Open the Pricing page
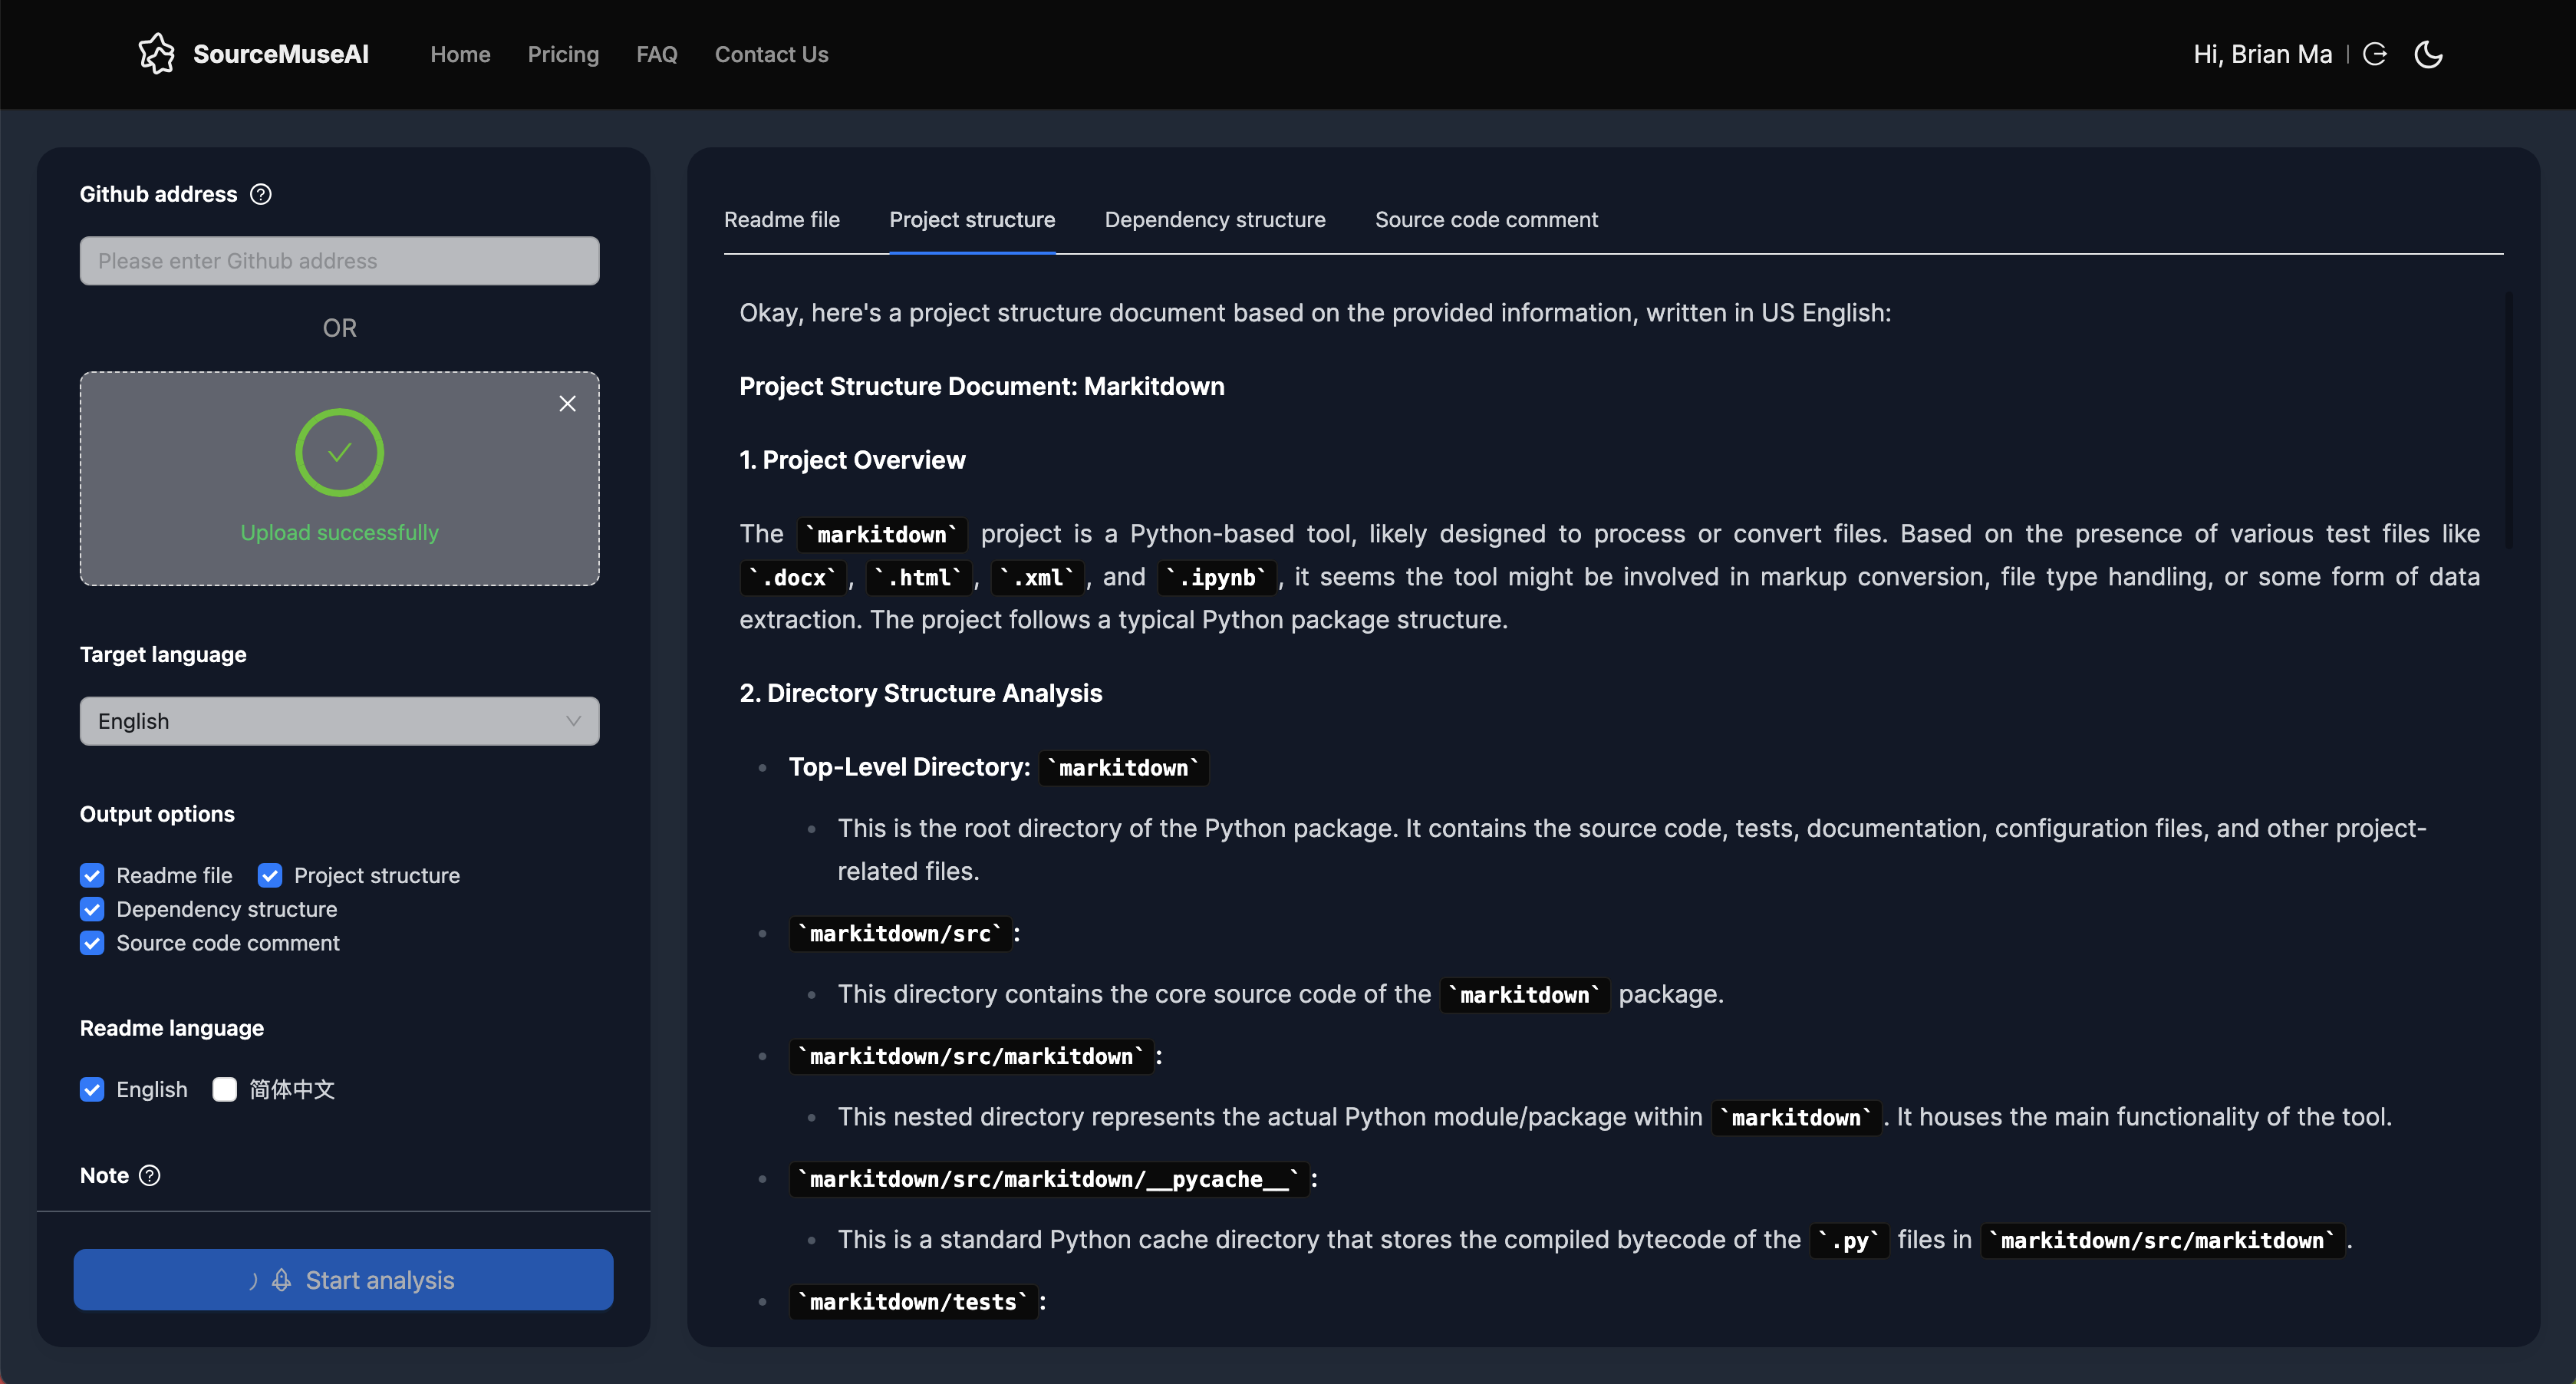This screenshot has height=1384, width=2576. pyautogui.click(x=563, y=54)
